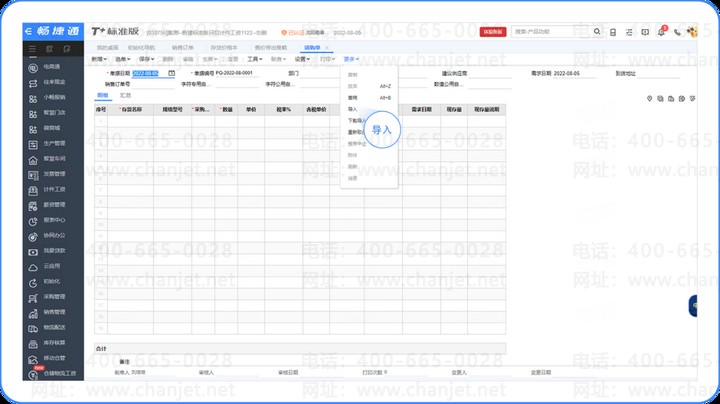
Task: Select the 明细 sub-tab
Action: coord(103,95)
